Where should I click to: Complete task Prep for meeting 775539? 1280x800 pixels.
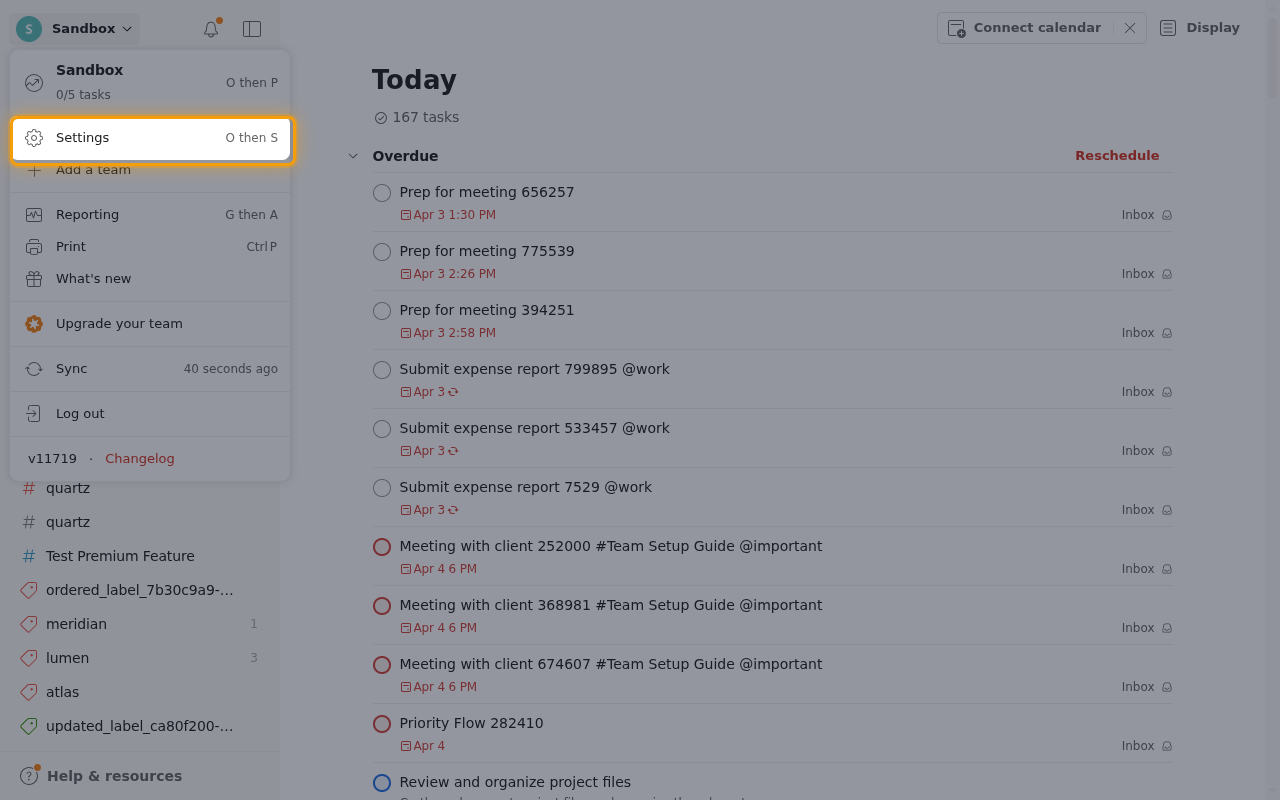(382, 252)
